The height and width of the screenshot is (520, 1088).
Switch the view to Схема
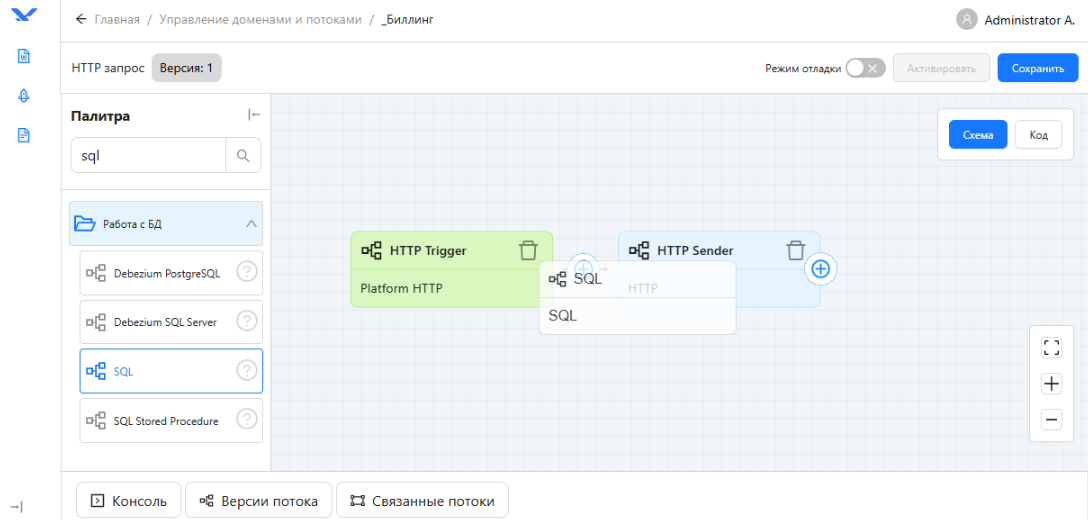[x=977, y=135]
